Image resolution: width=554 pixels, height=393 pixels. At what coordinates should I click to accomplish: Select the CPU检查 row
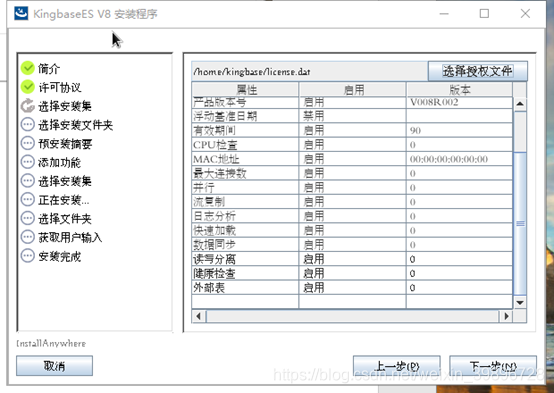coord(352,145)
